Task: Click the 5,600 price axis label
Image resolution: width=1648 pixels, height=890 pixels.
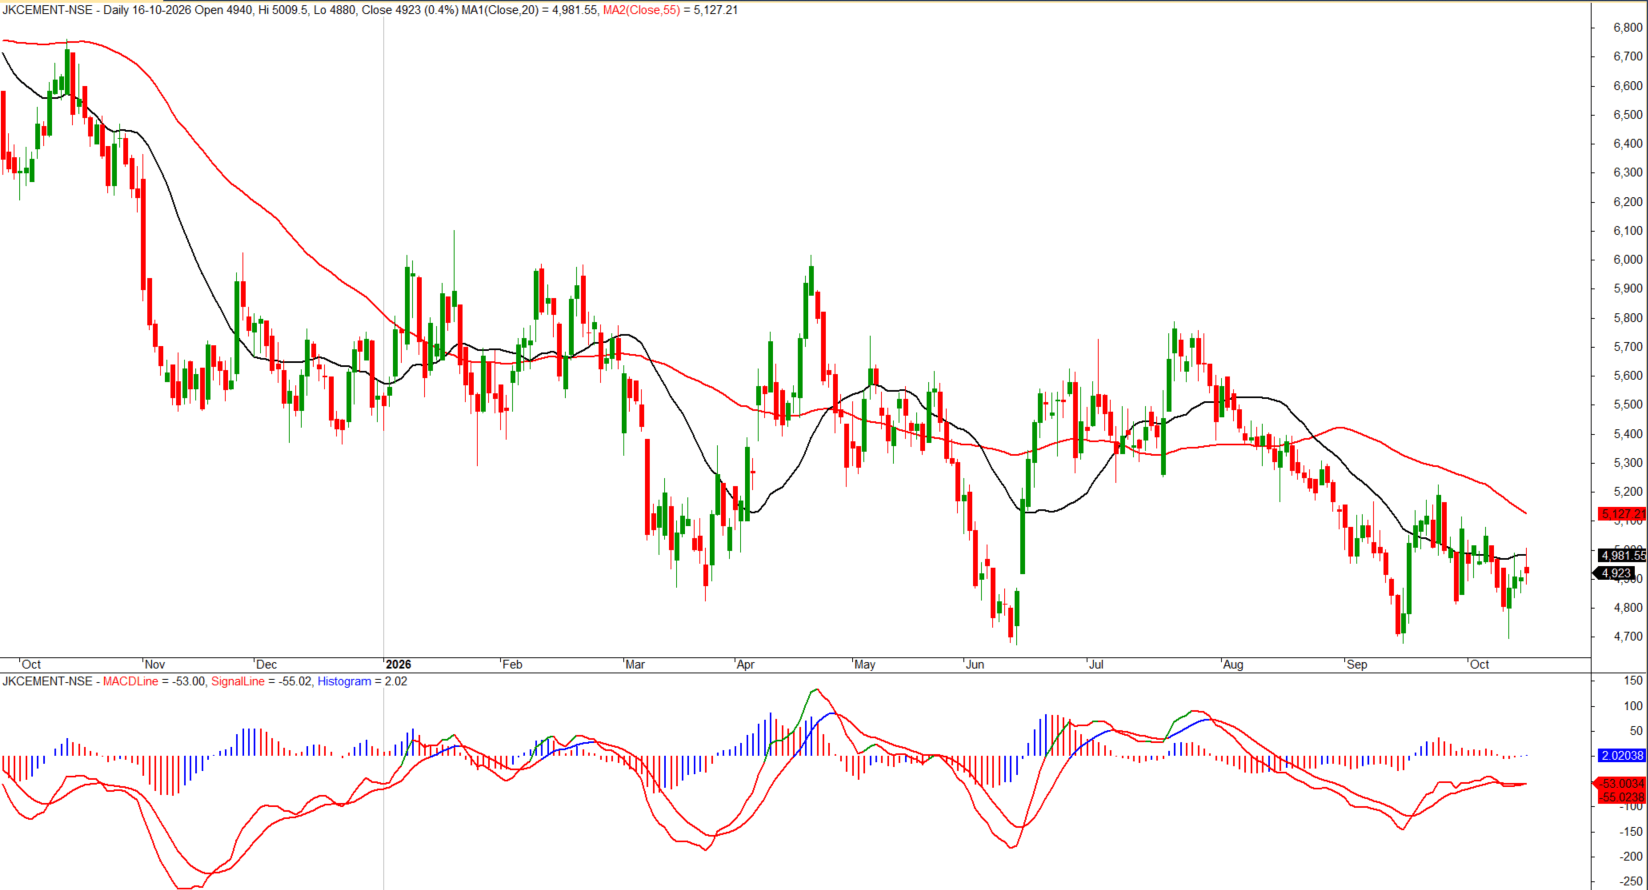Action: (1628, 376)
